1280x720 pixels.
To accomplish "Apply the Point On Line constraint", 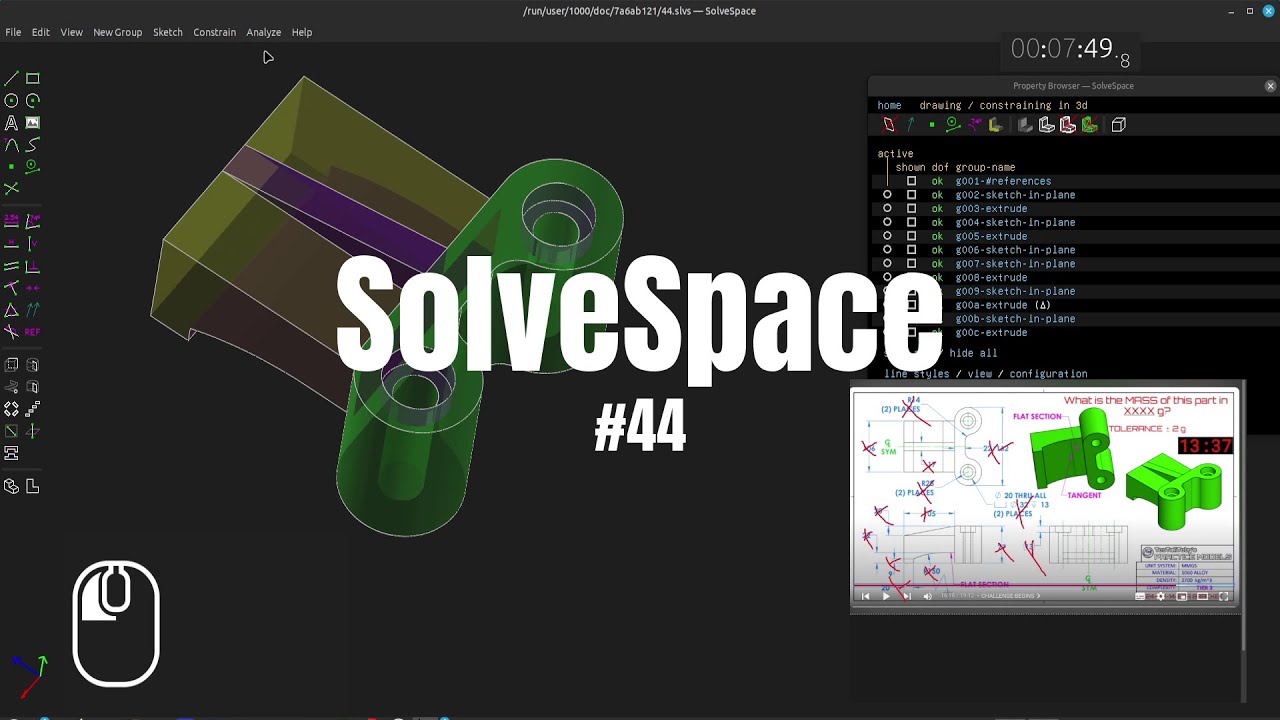I will point(11,287).
